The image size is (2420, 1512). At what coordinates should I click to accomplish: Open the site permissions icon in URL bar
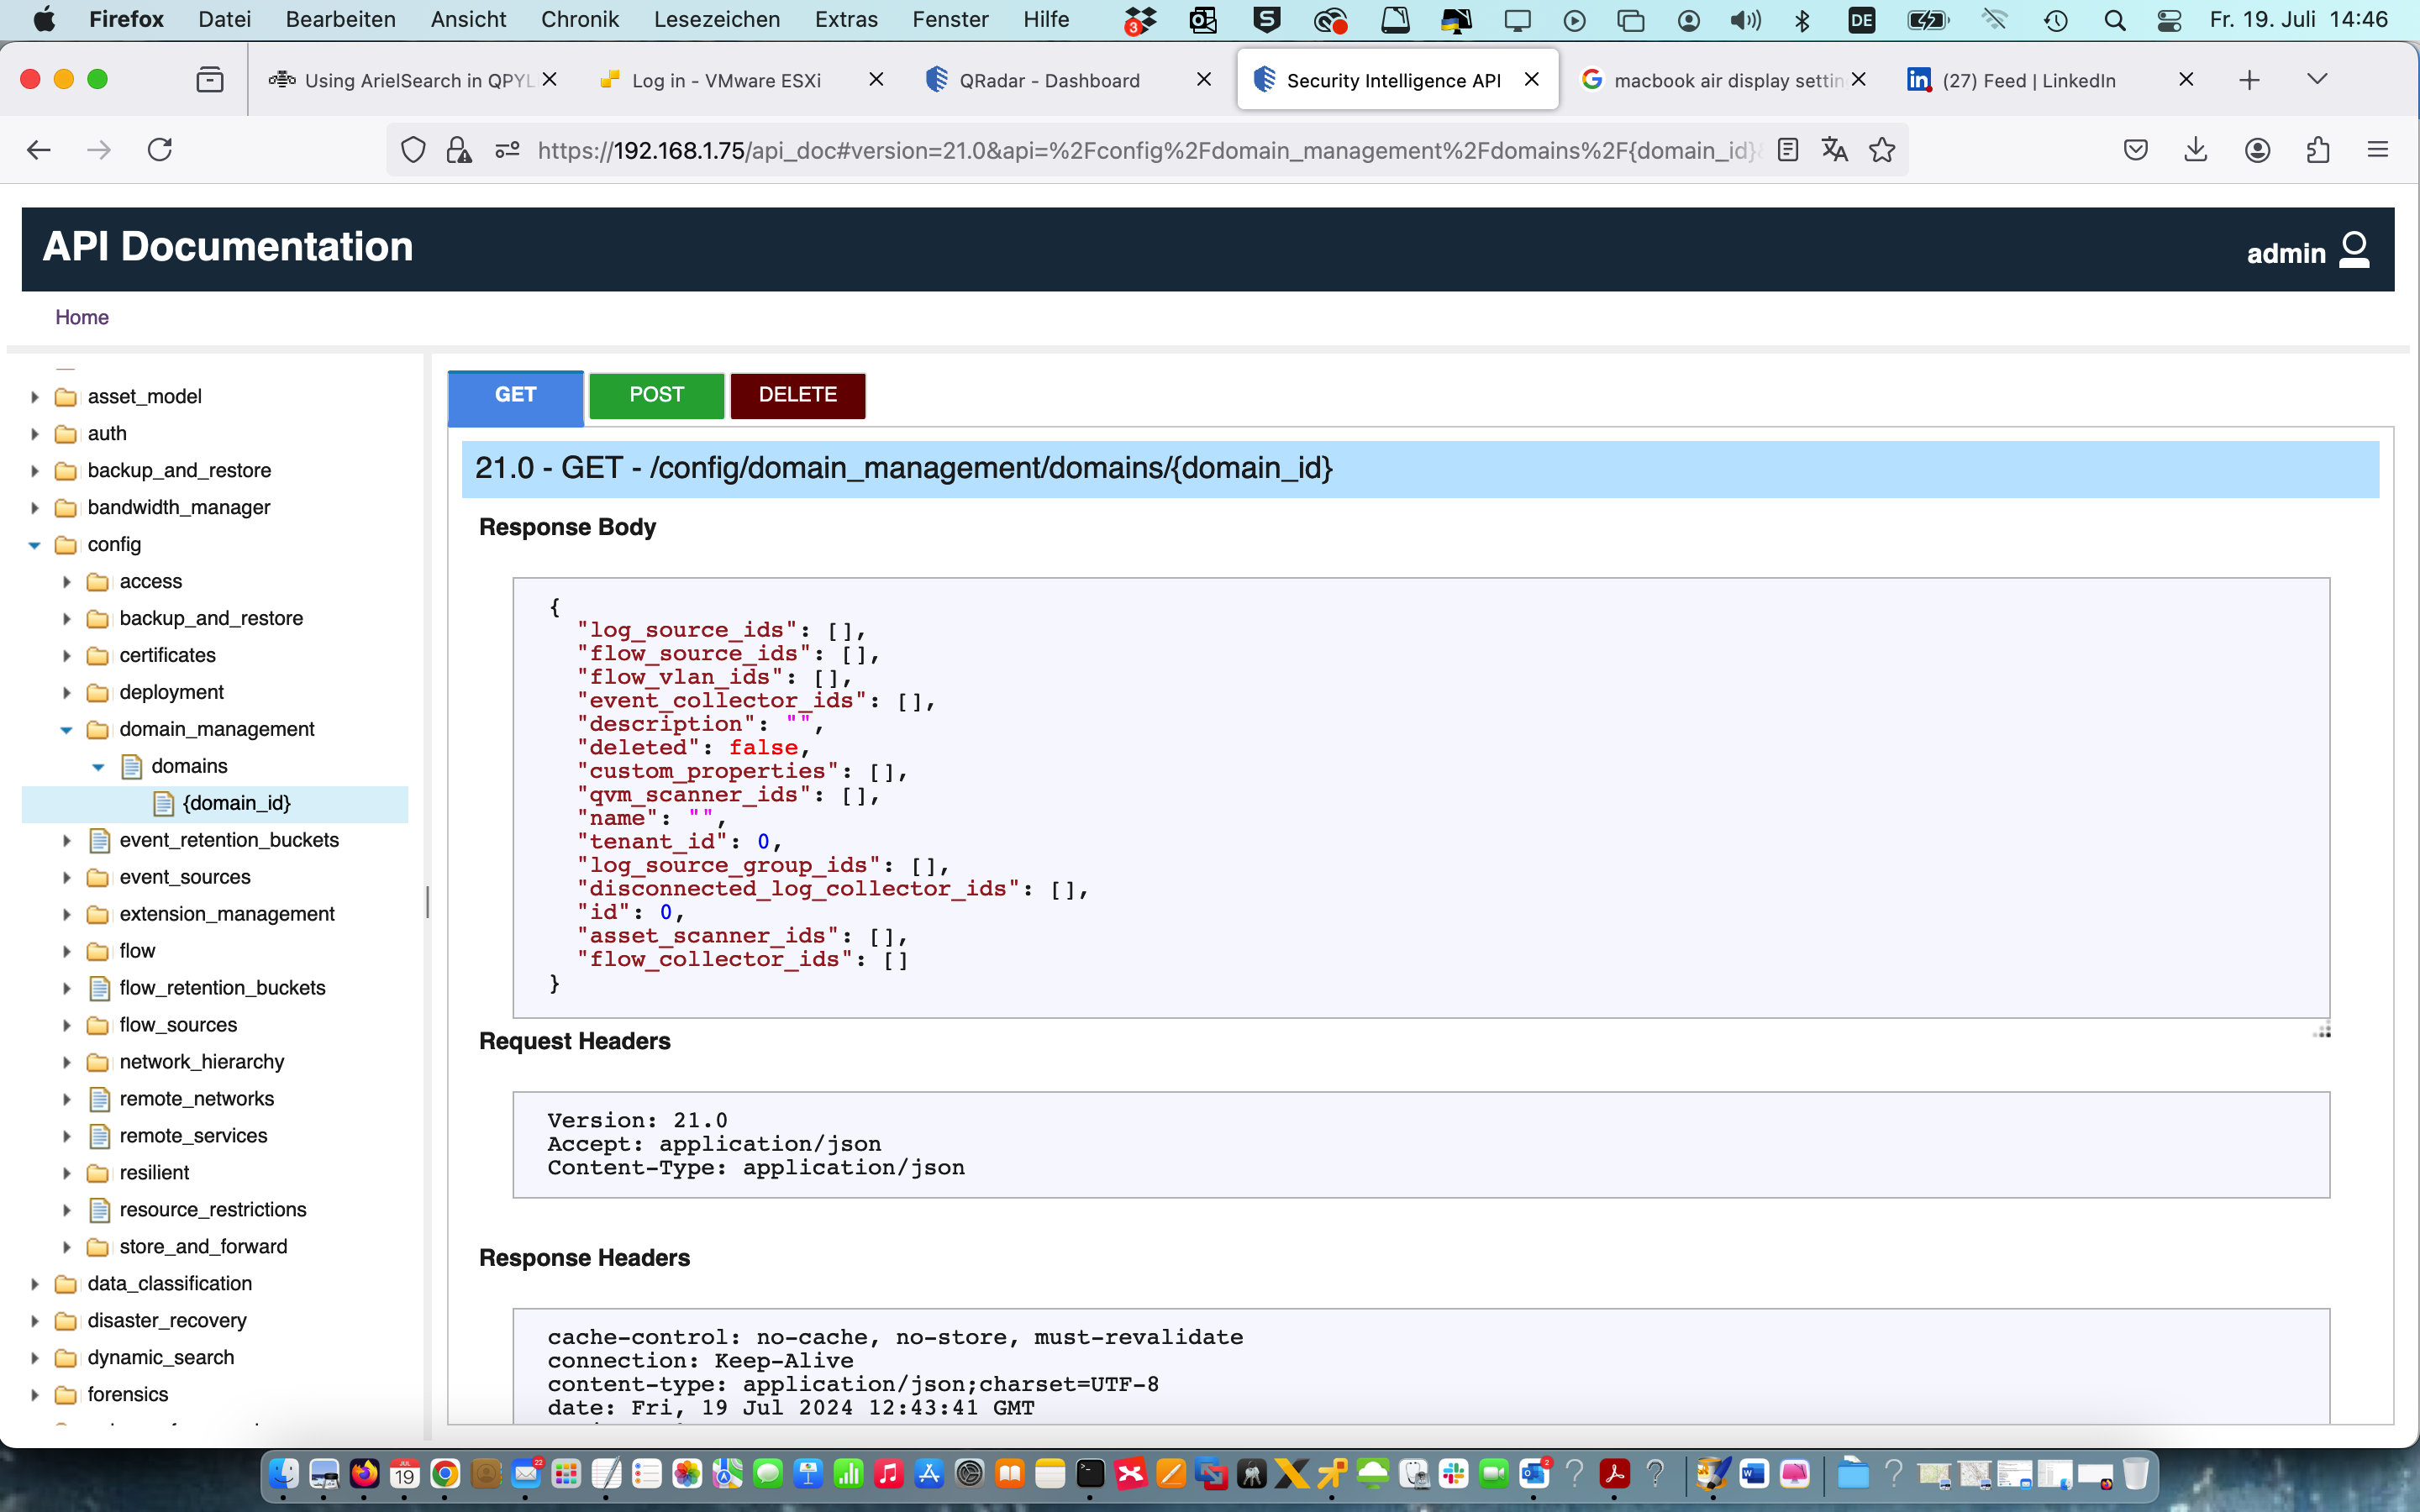point(507,150)
